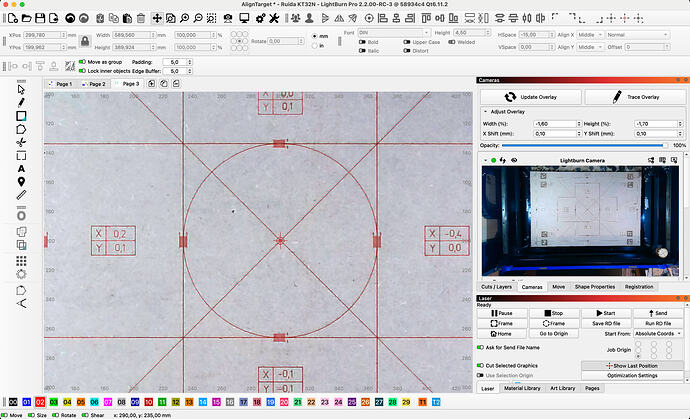Click the Zoom Out magnifier icon
690x419 pixels.
point(198,18)
